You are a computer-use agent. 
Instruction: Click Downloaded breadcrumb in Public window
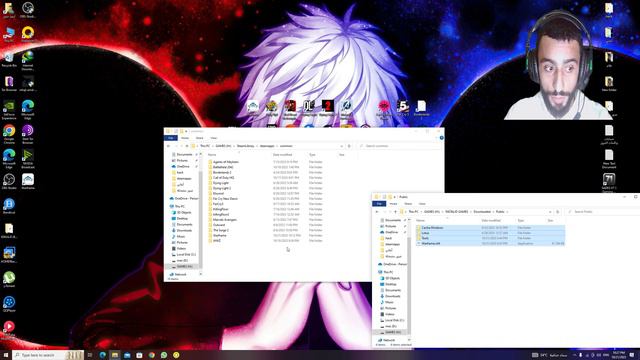click(482, 211)
